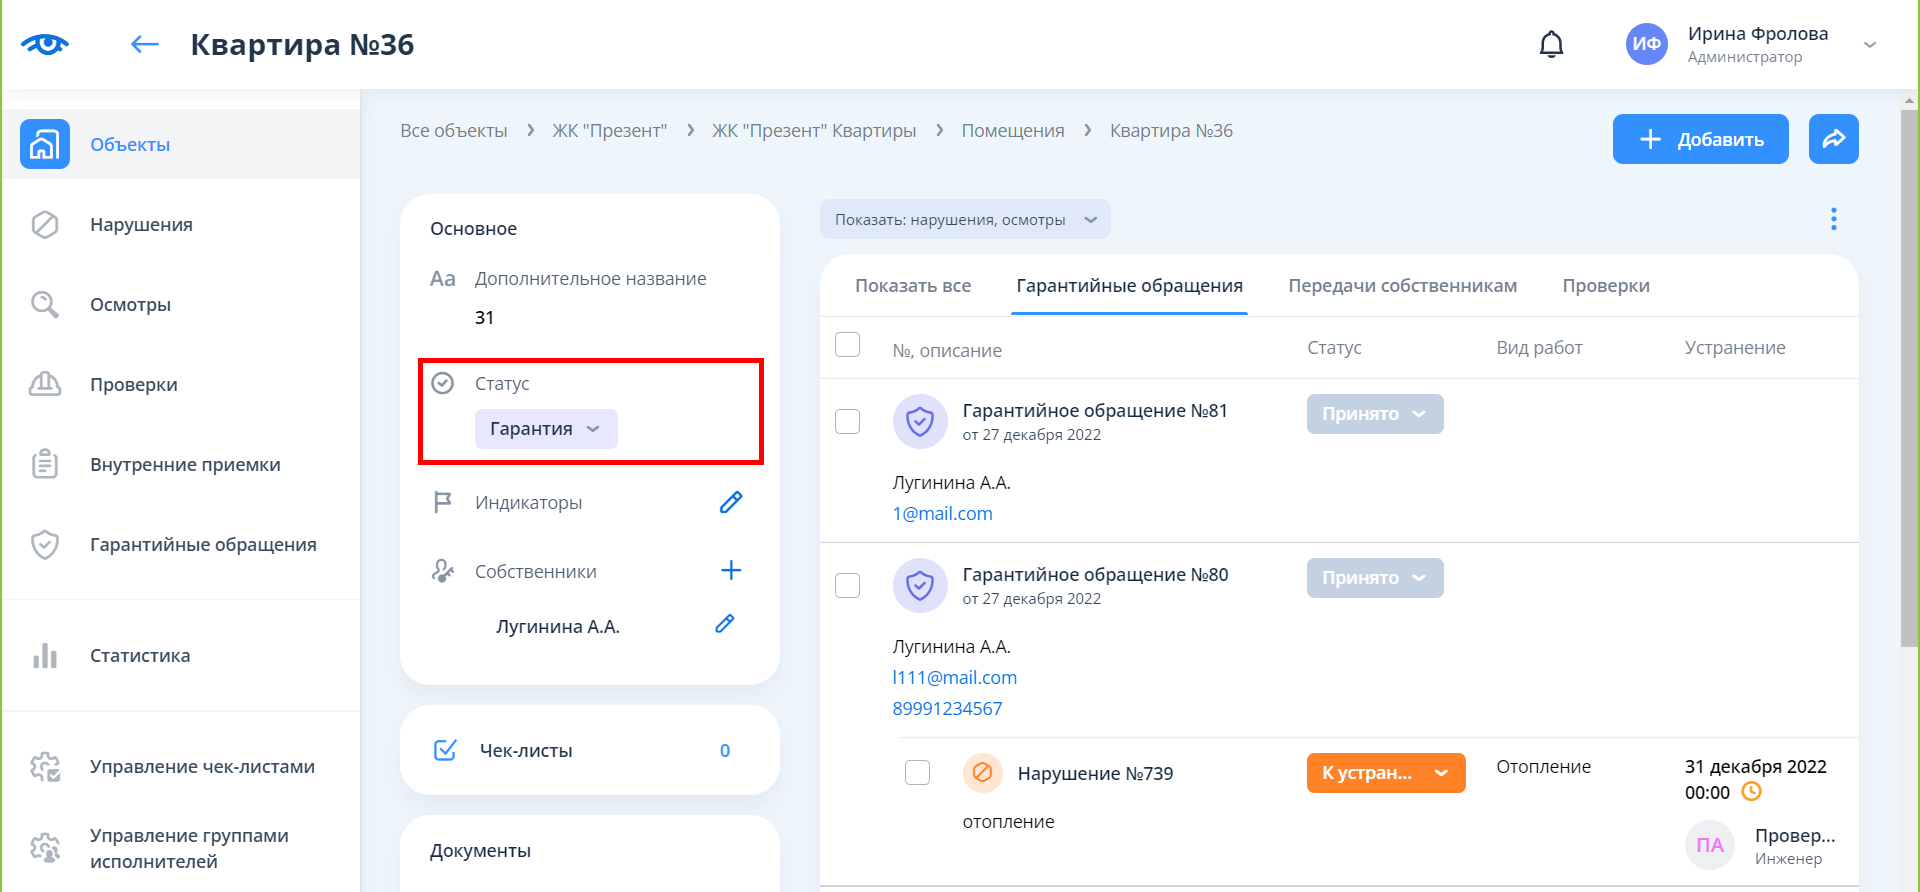
Task: Toggle the select-all checkbox in the table header
Action: [847, 344]
